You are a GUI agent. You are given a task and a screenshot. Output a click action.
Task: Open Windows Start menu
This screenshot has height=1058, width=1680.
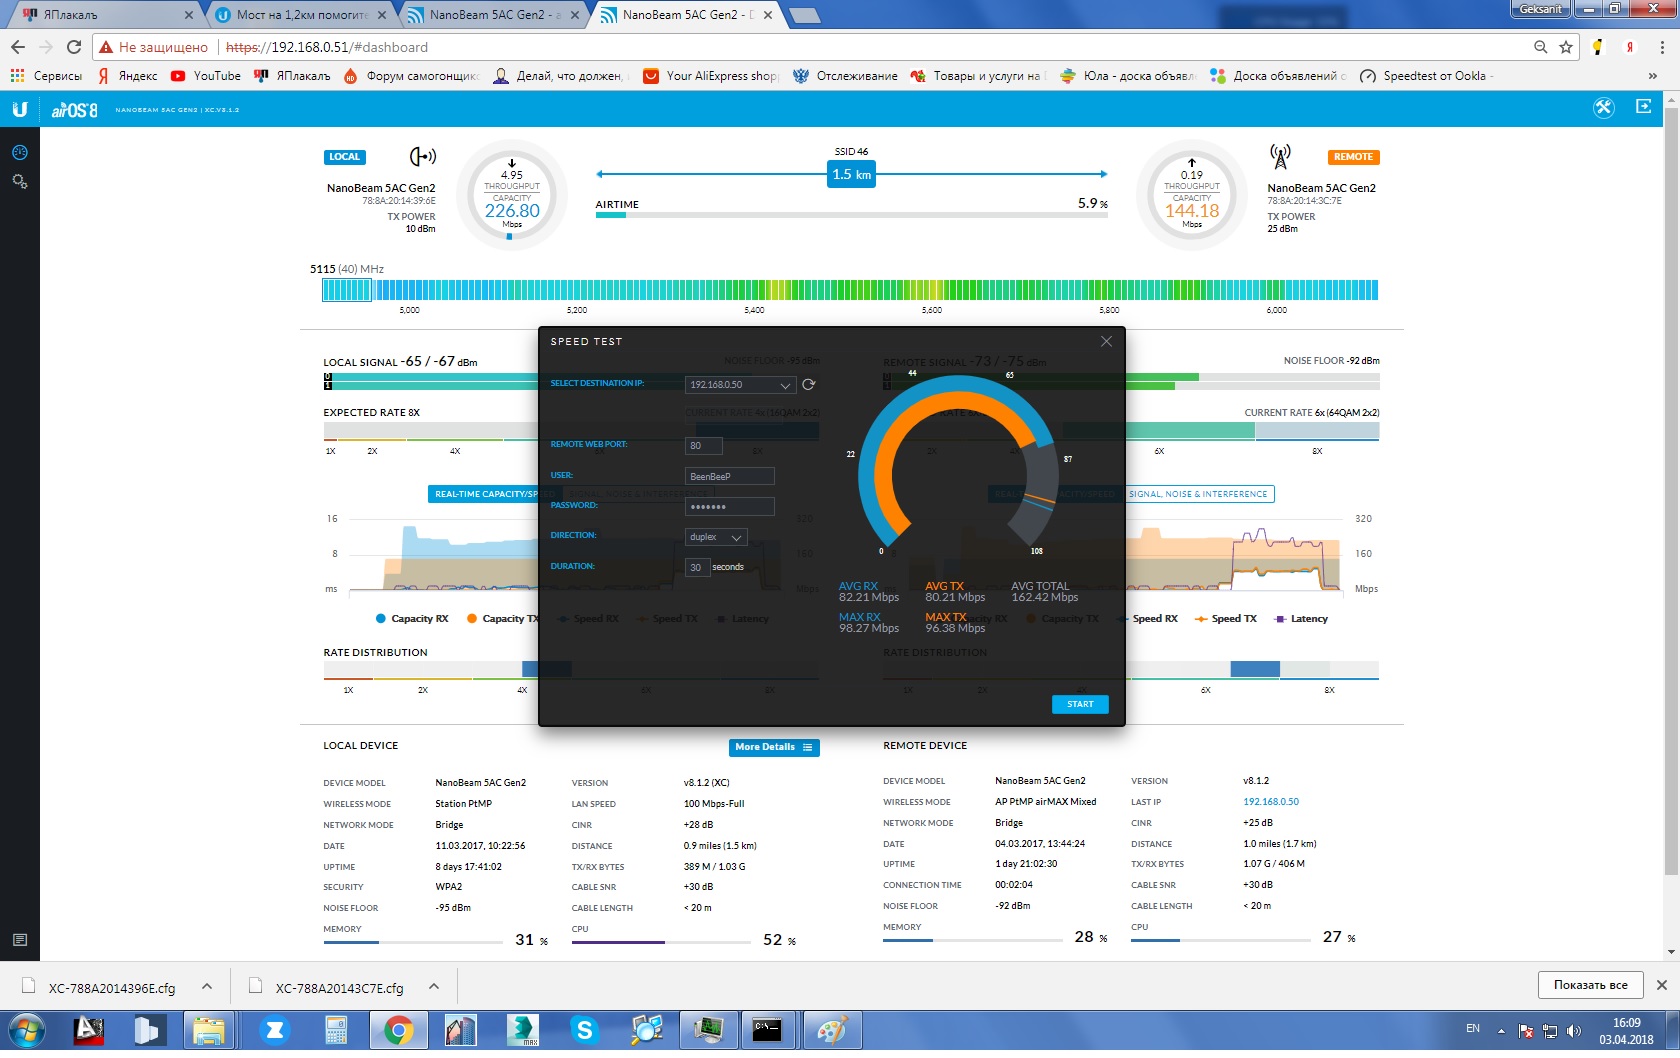[x=25, y=1031]
